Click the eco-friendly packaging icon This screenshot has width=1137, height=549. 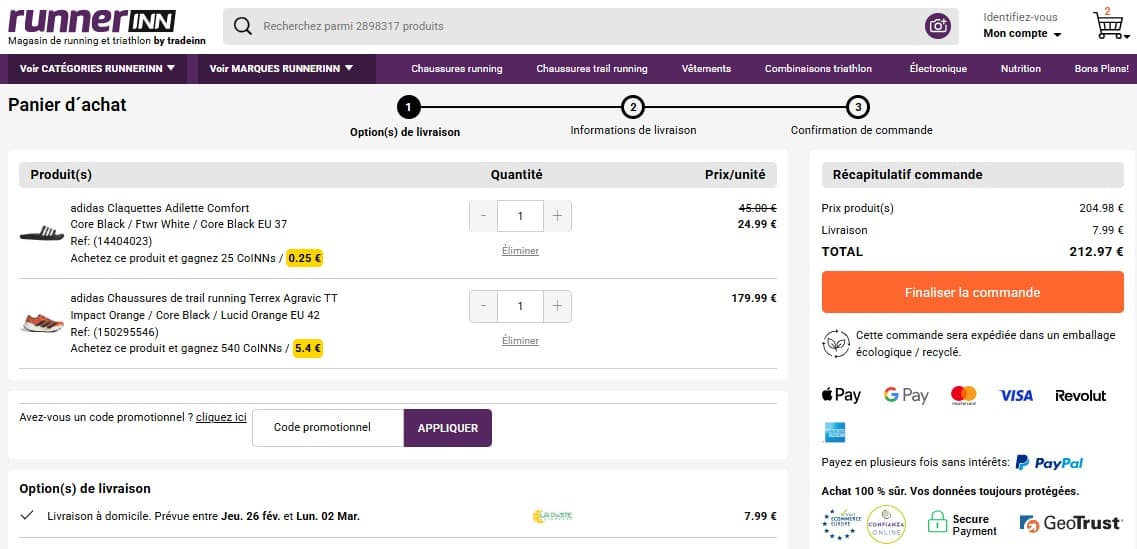835,344
